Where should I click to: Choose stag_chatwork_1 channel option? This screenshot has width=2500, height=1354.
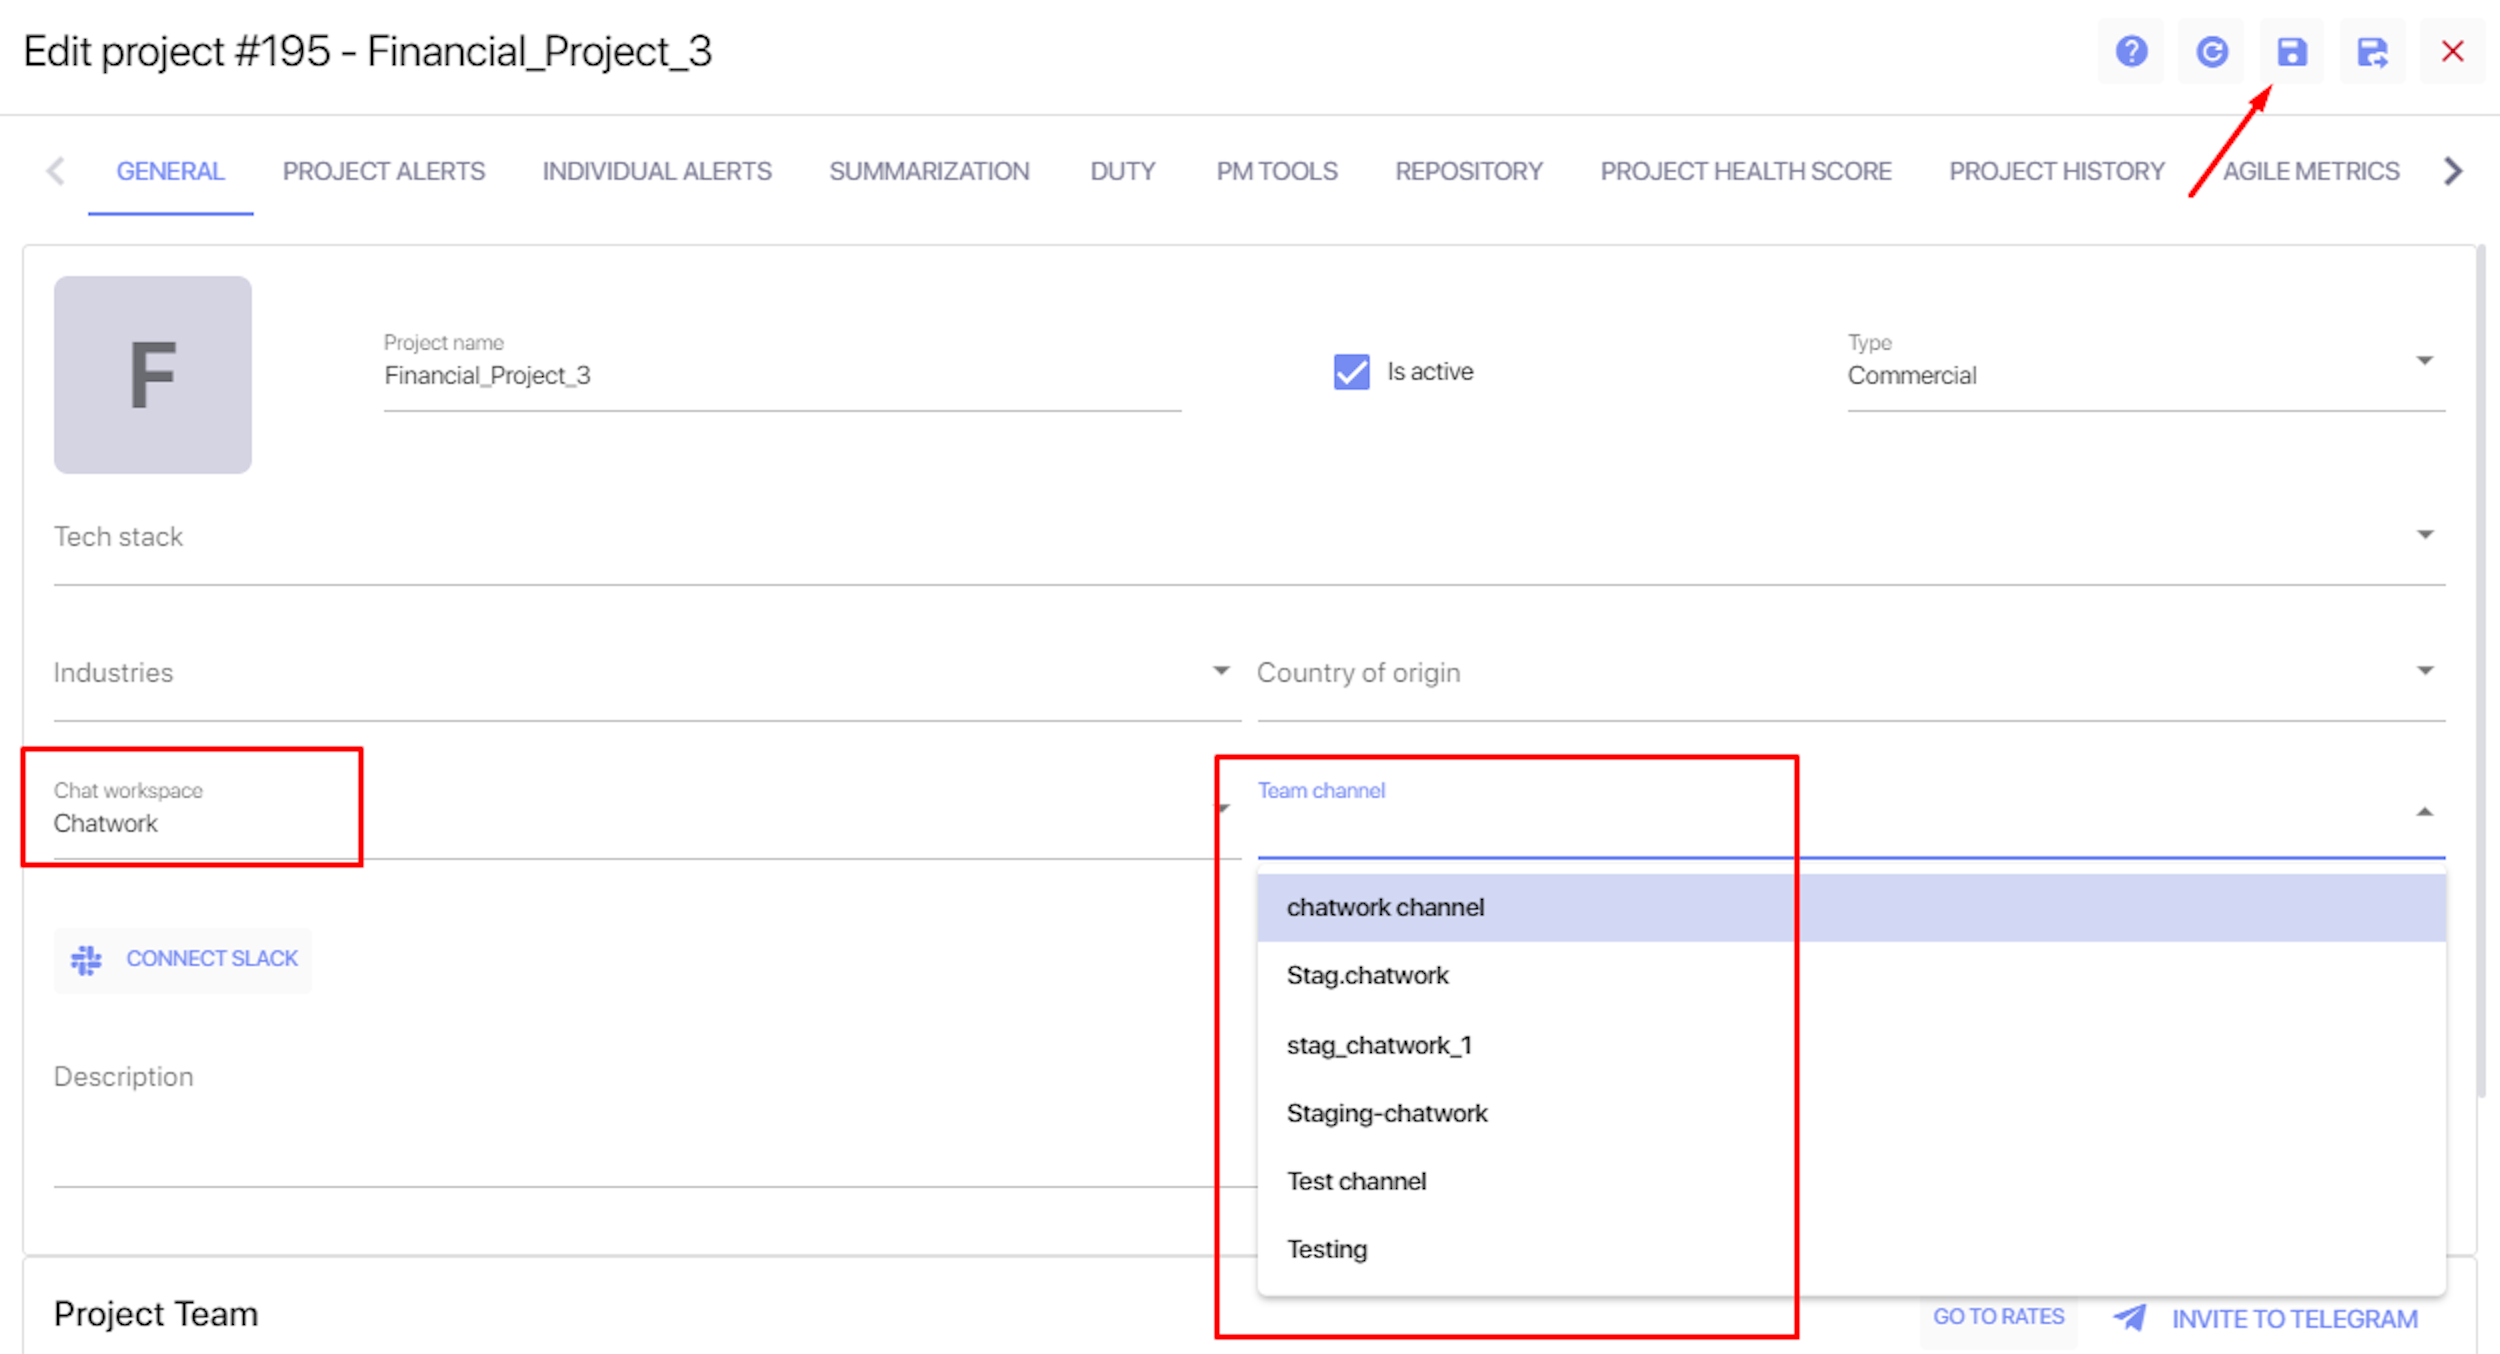(1851, 1046)
